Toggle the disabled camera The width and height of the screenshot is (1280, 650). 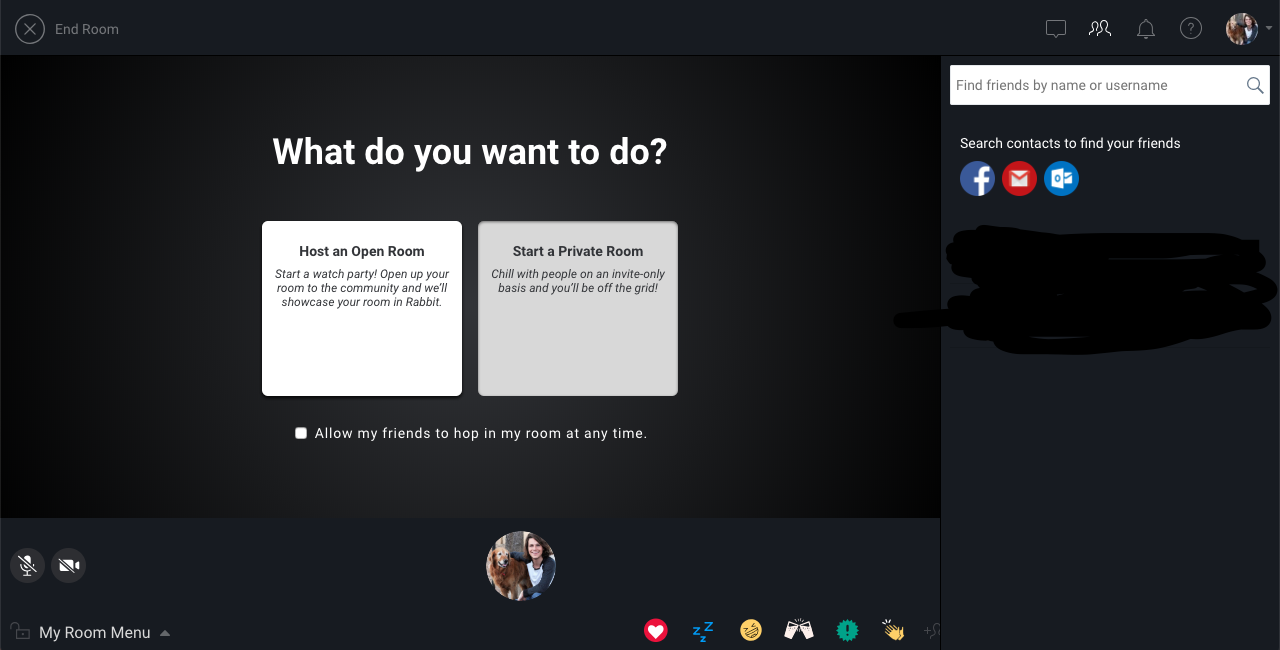point(68,565)
